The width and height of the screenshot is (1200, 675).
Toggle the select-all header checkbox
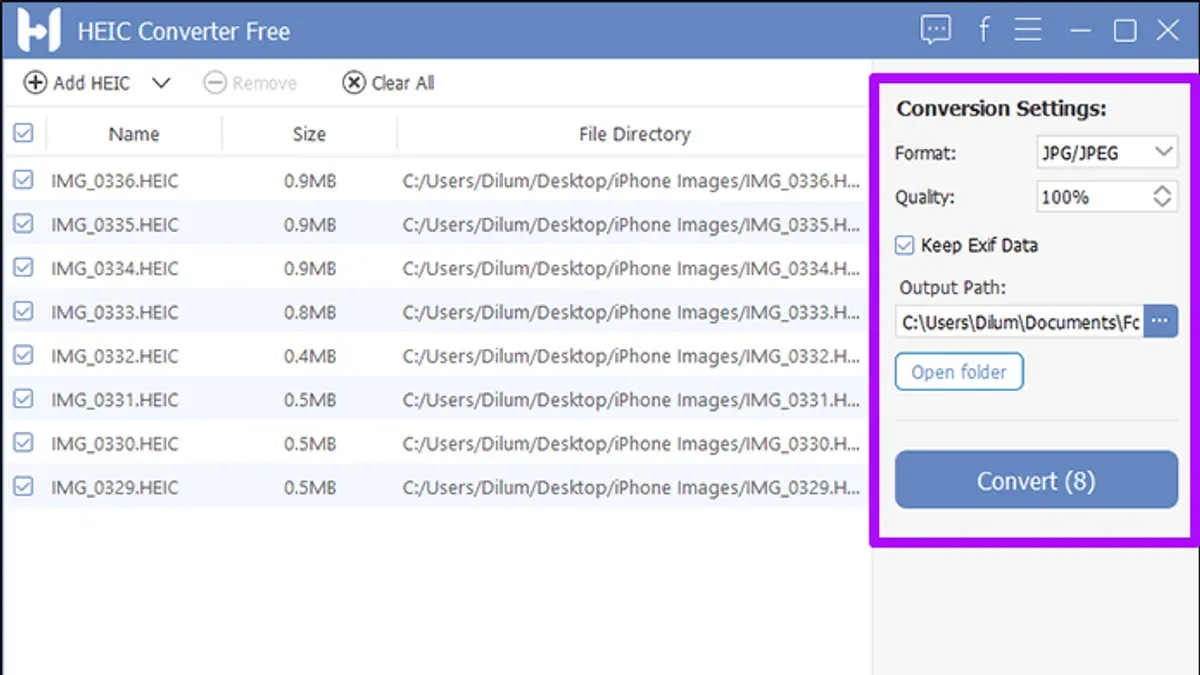point(23,133)
